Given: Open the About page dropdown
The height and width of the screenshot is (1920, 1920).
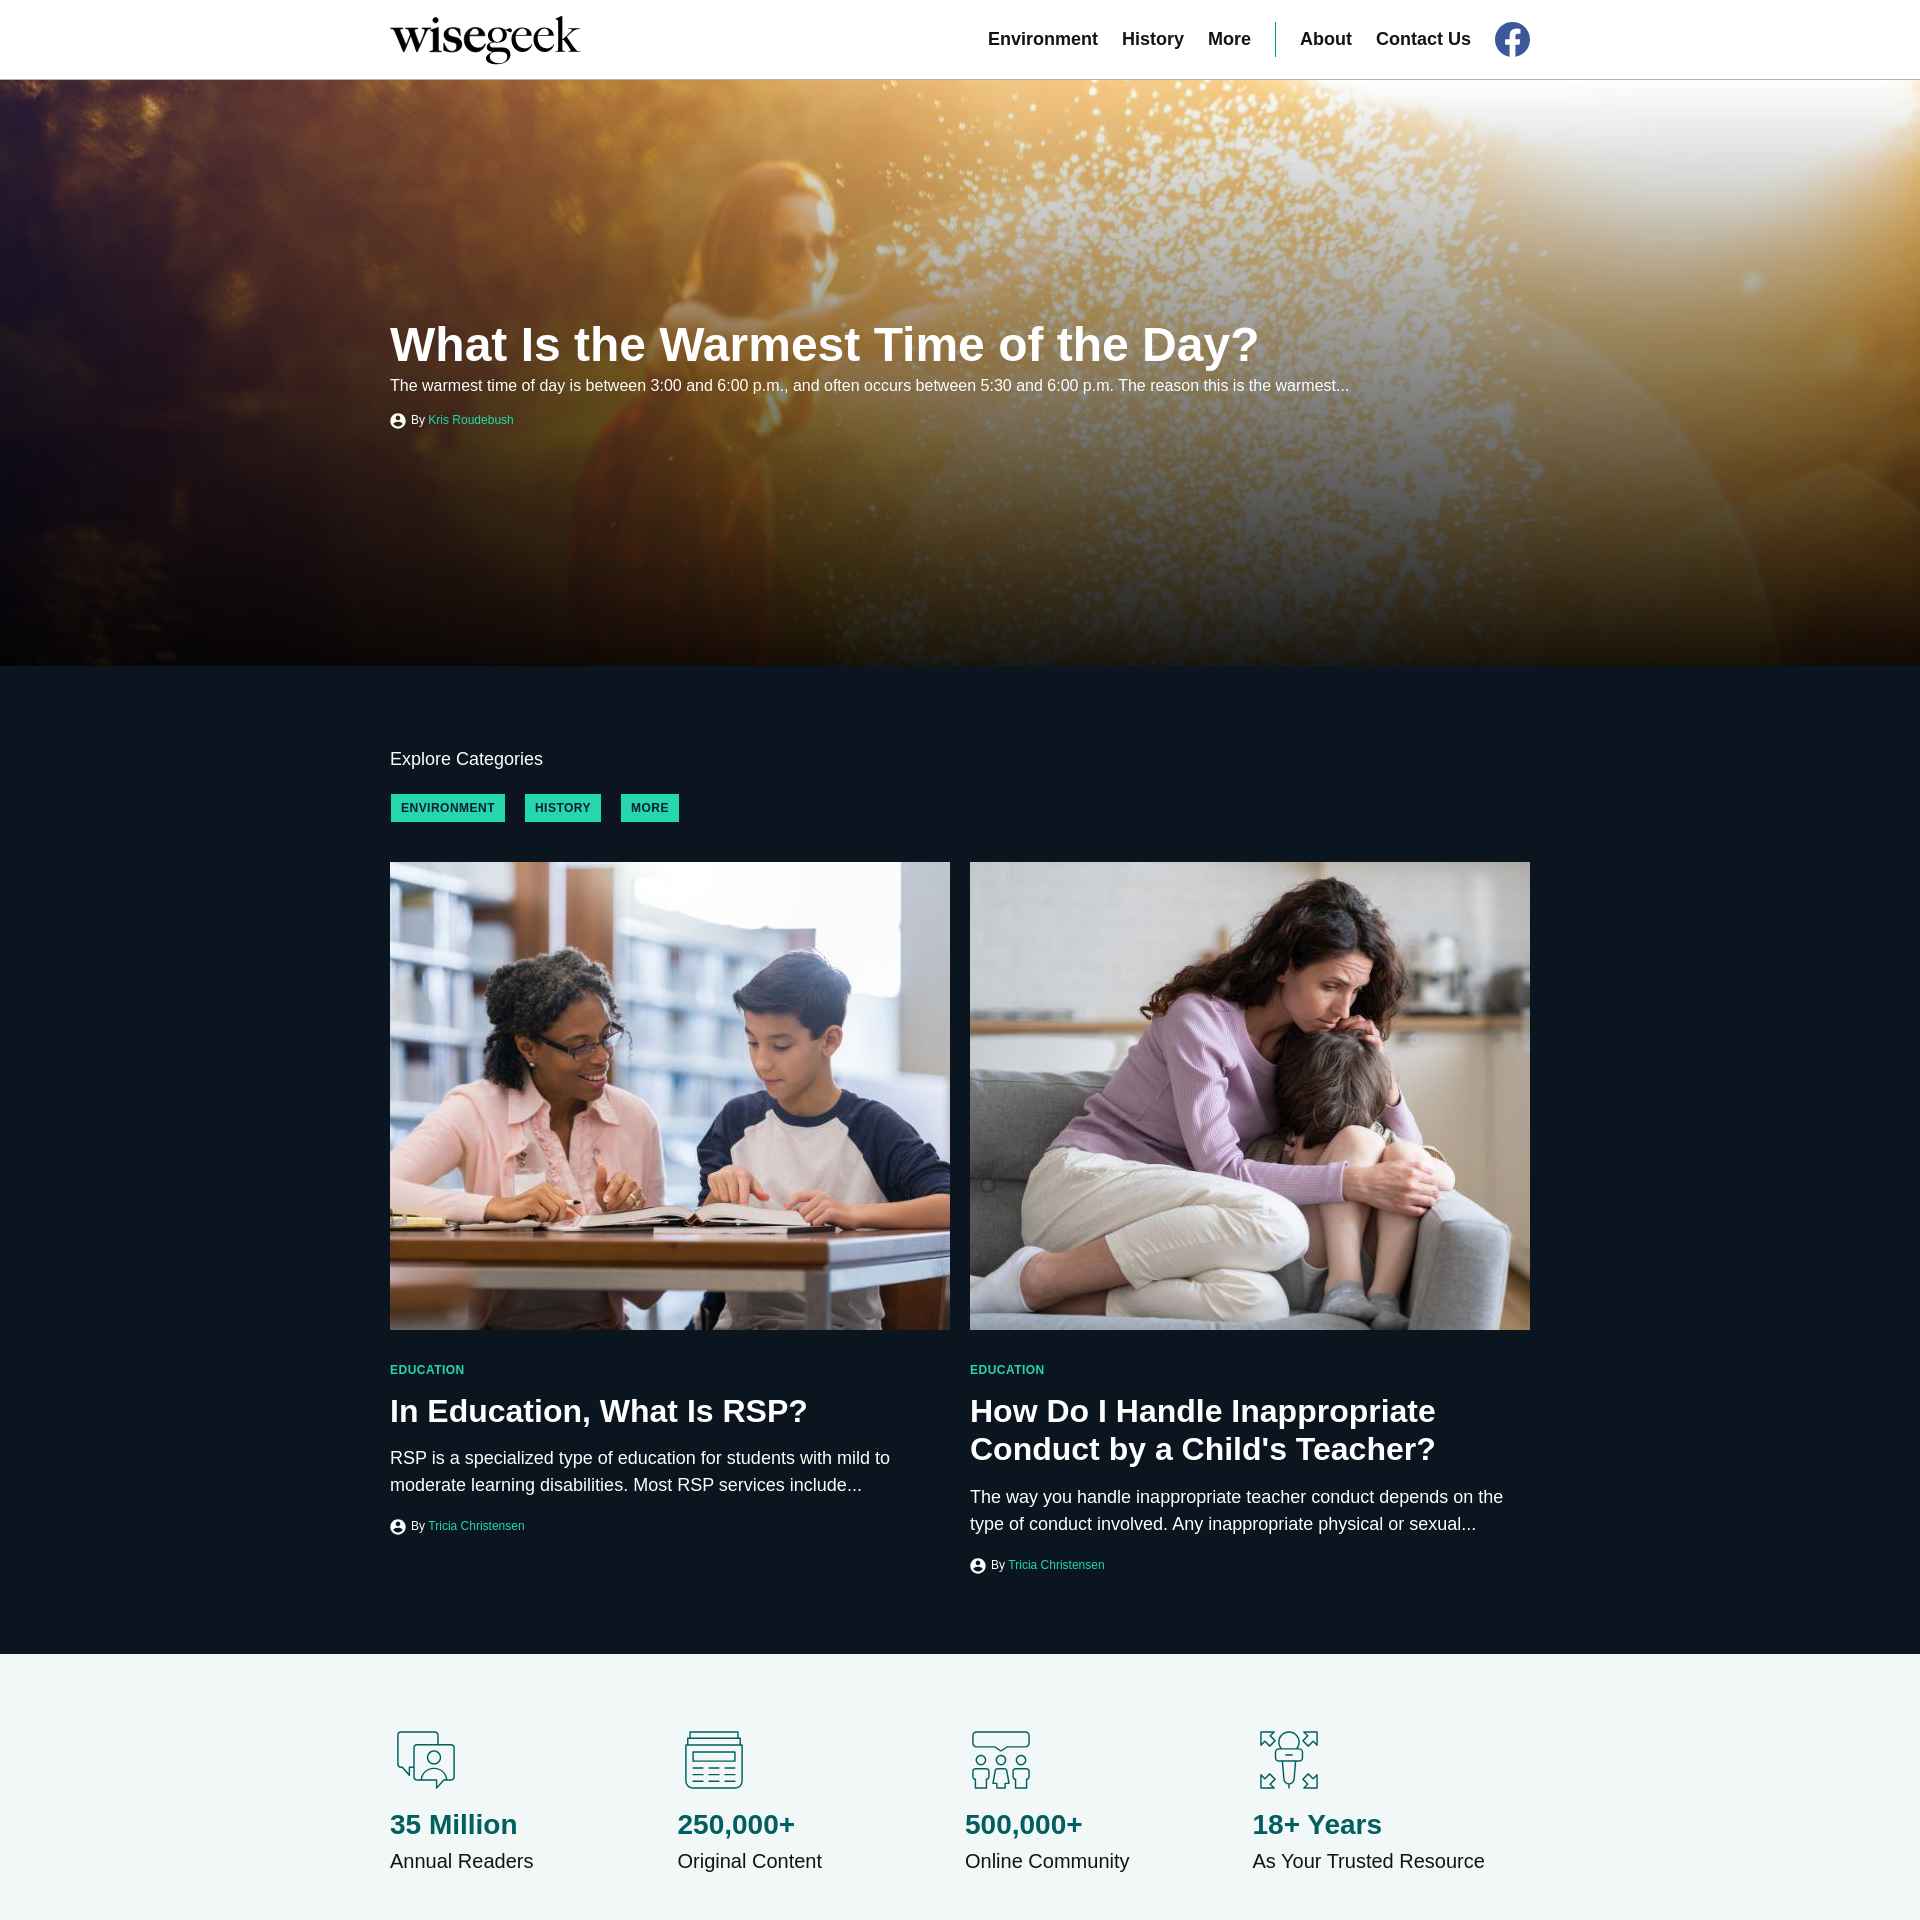Looking at the screenshot, I should click(x=1324, y=39).
